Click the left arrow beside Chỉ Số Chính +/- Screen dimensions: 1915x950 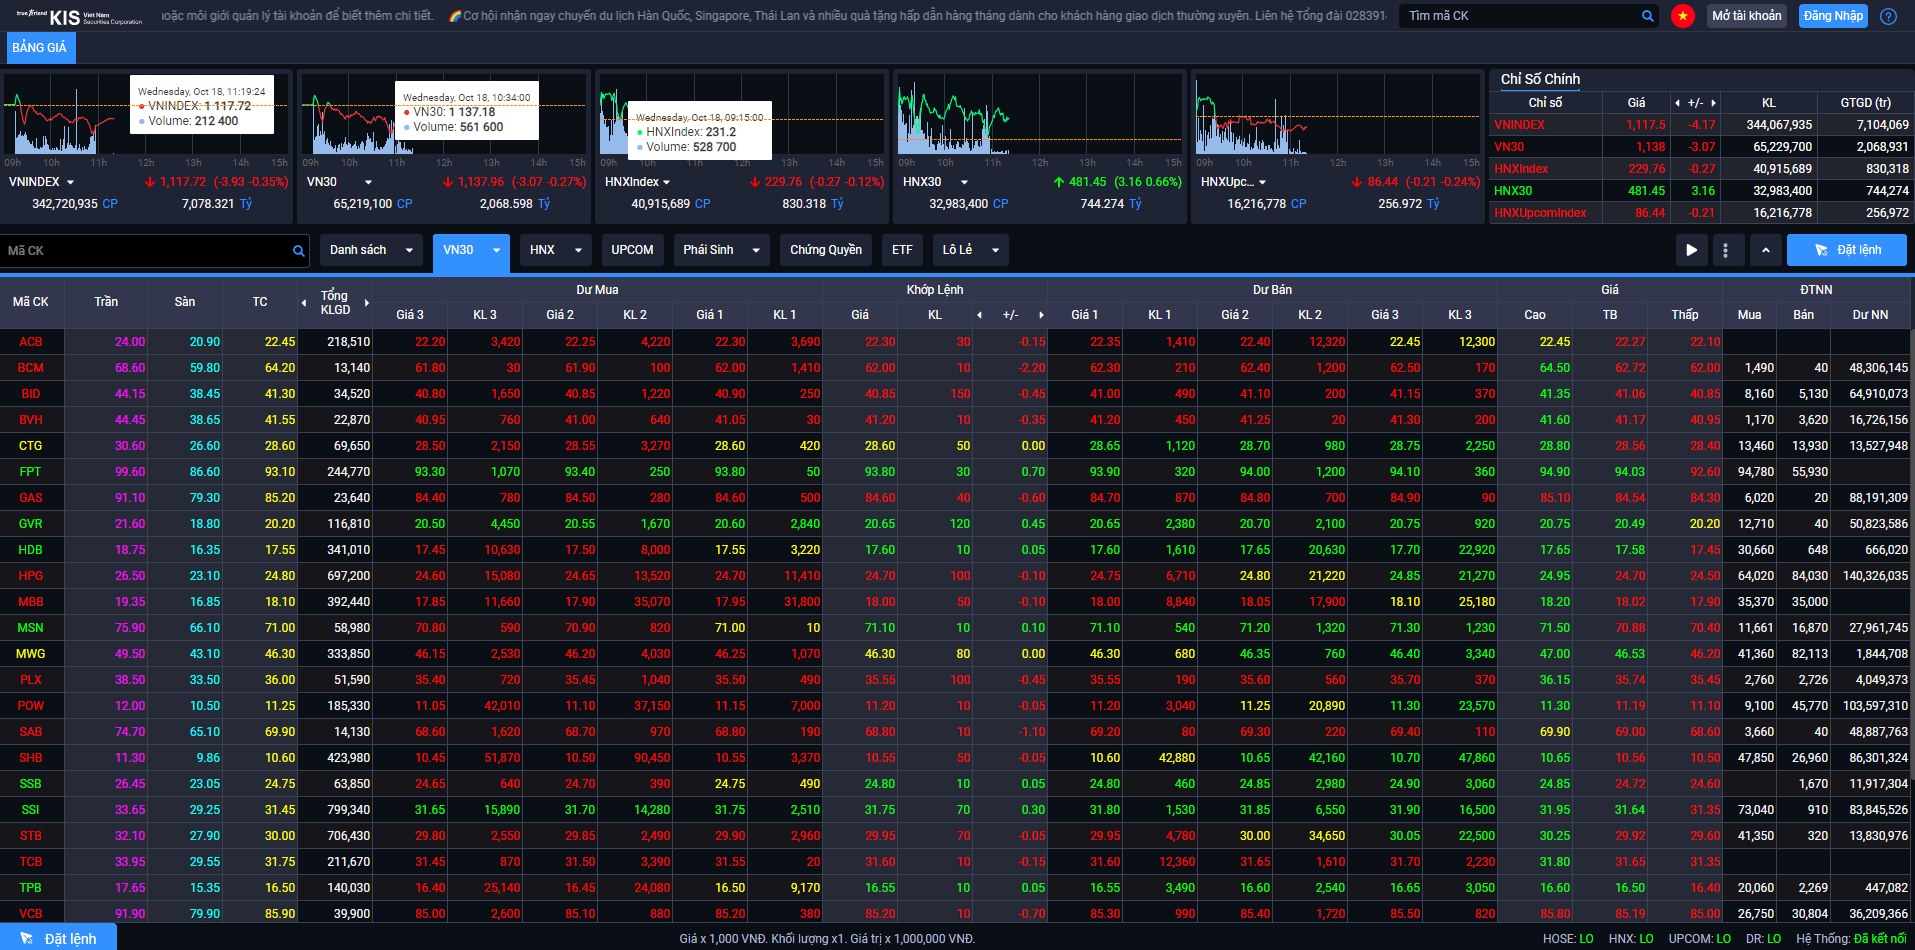1677,103
